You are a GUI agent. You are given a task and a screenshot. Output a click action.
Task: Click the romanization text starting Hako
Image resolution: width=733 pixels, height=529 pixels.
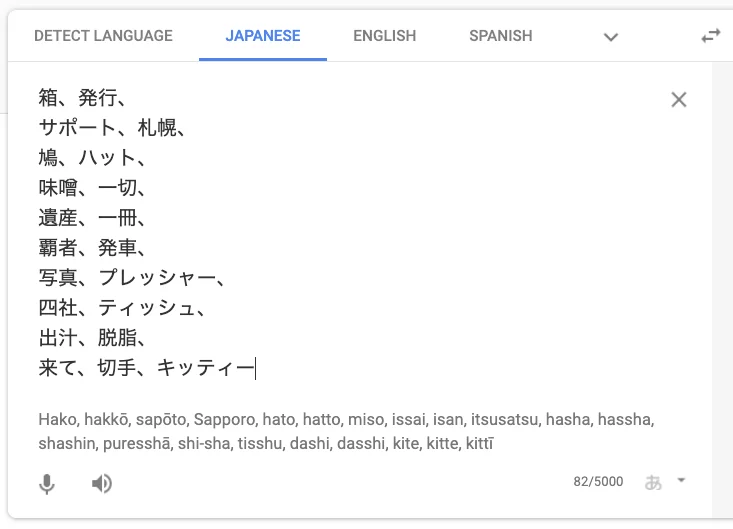[346, 431]
